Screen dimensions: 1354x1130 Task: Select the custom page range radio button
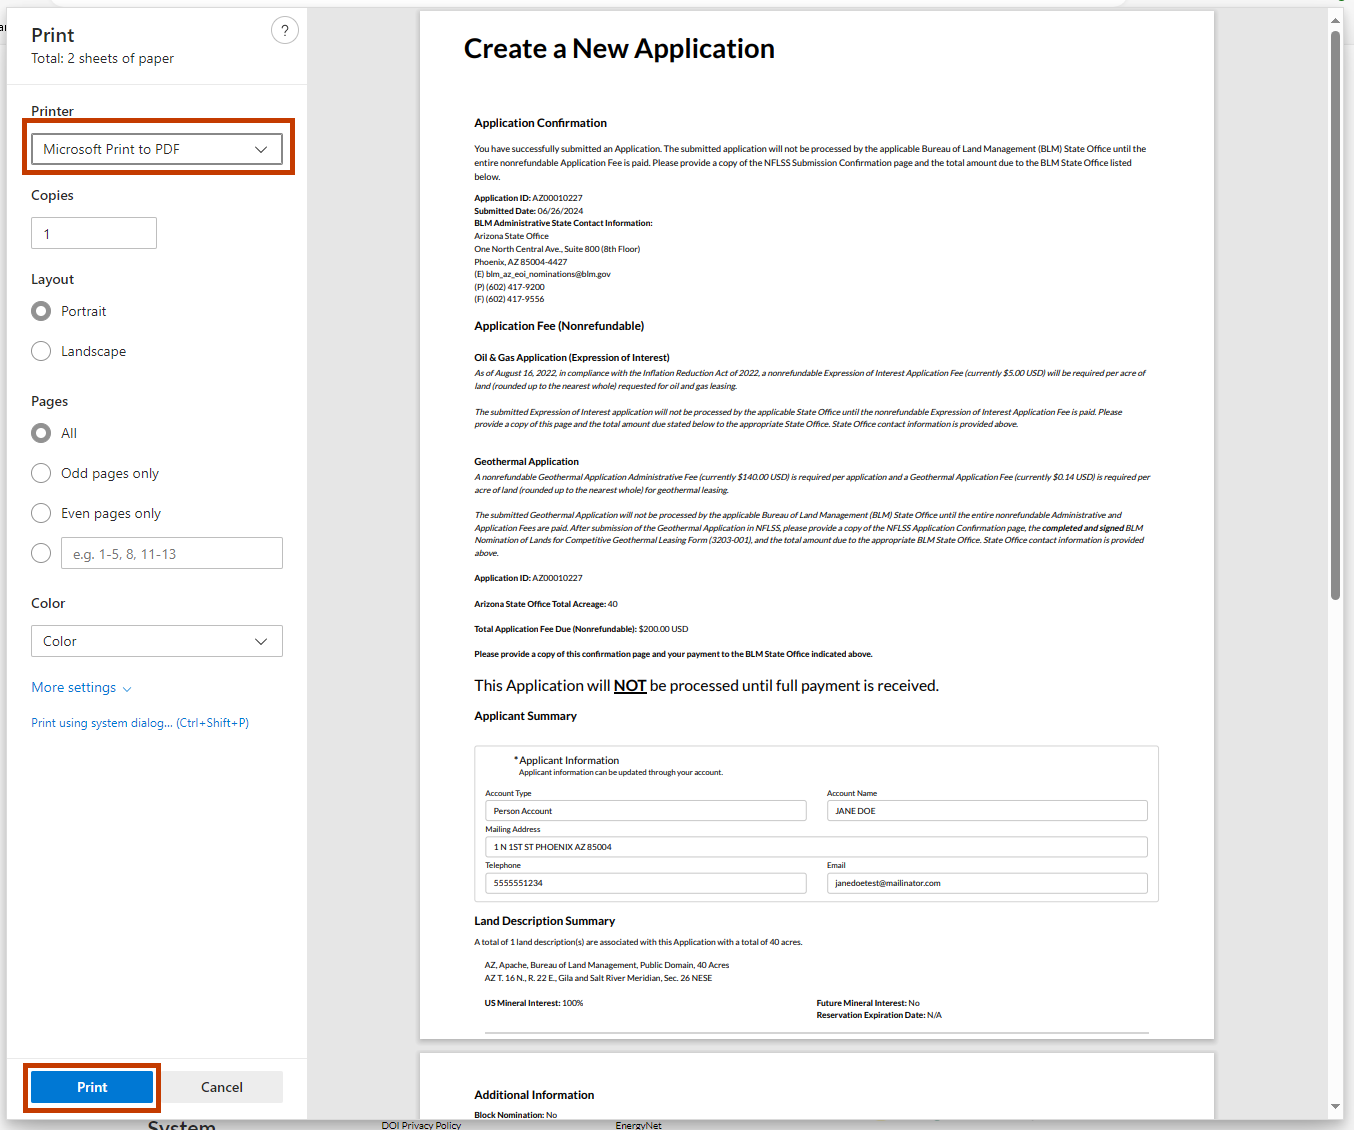pyautogui.click(x=41, y=553)
